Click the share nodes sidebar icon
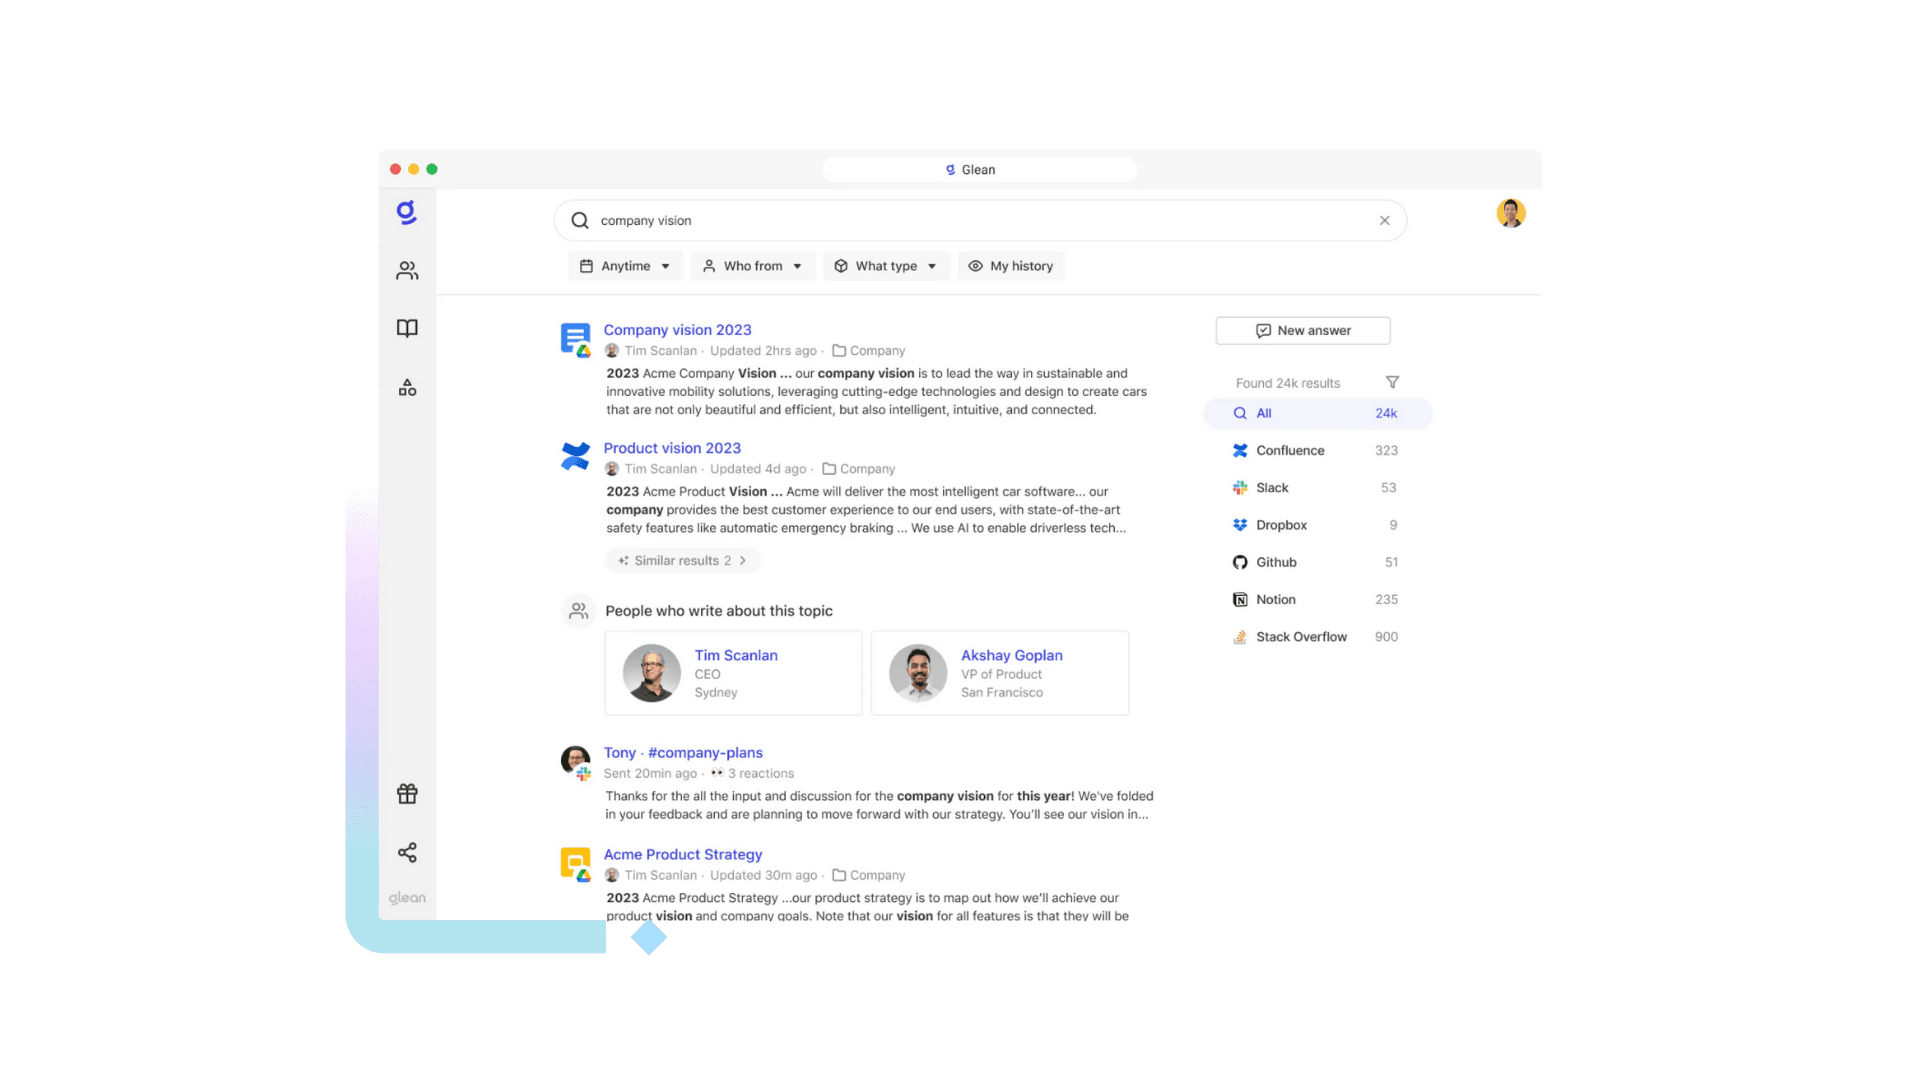Image resolution: width=1920 pixels, height=1080 pixels. coord(407,853)
